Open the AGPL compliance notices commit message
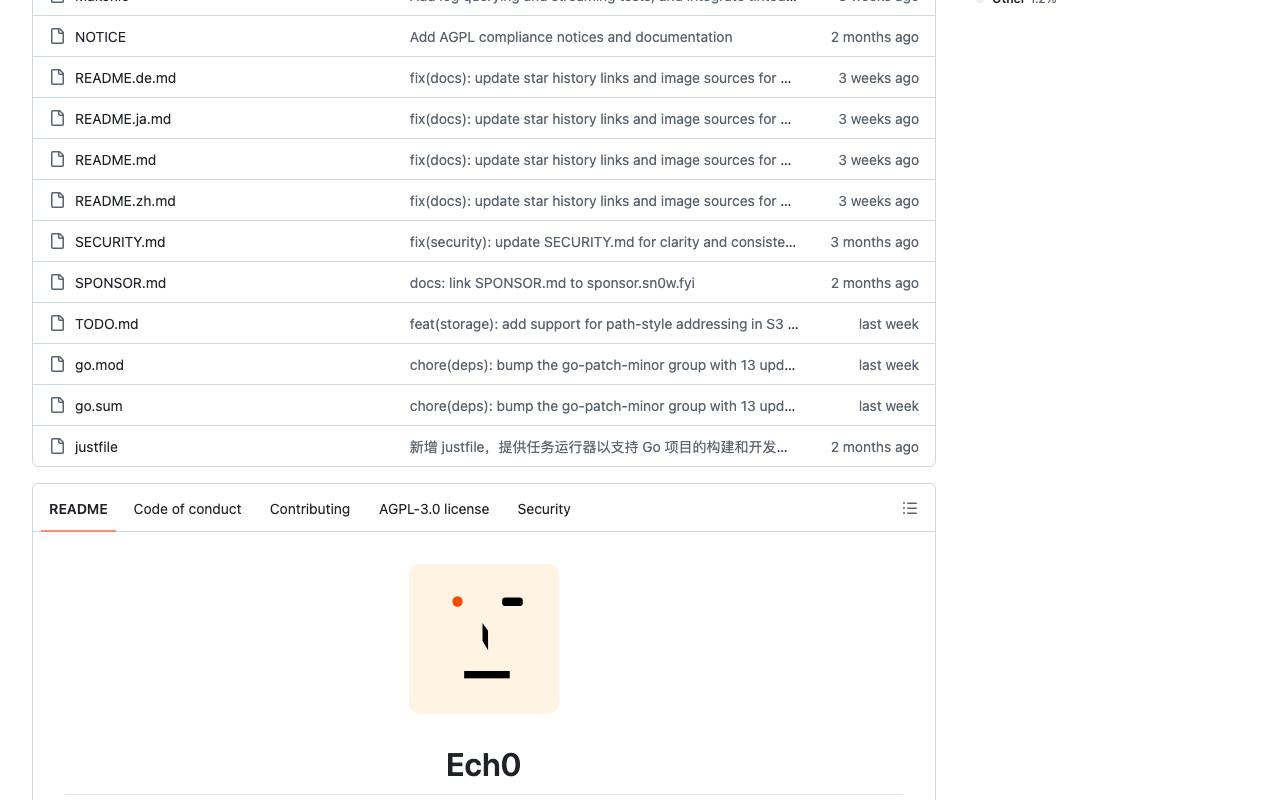Screen dimensions: 1280x800 pyautogui.click(x=571, y=37)
